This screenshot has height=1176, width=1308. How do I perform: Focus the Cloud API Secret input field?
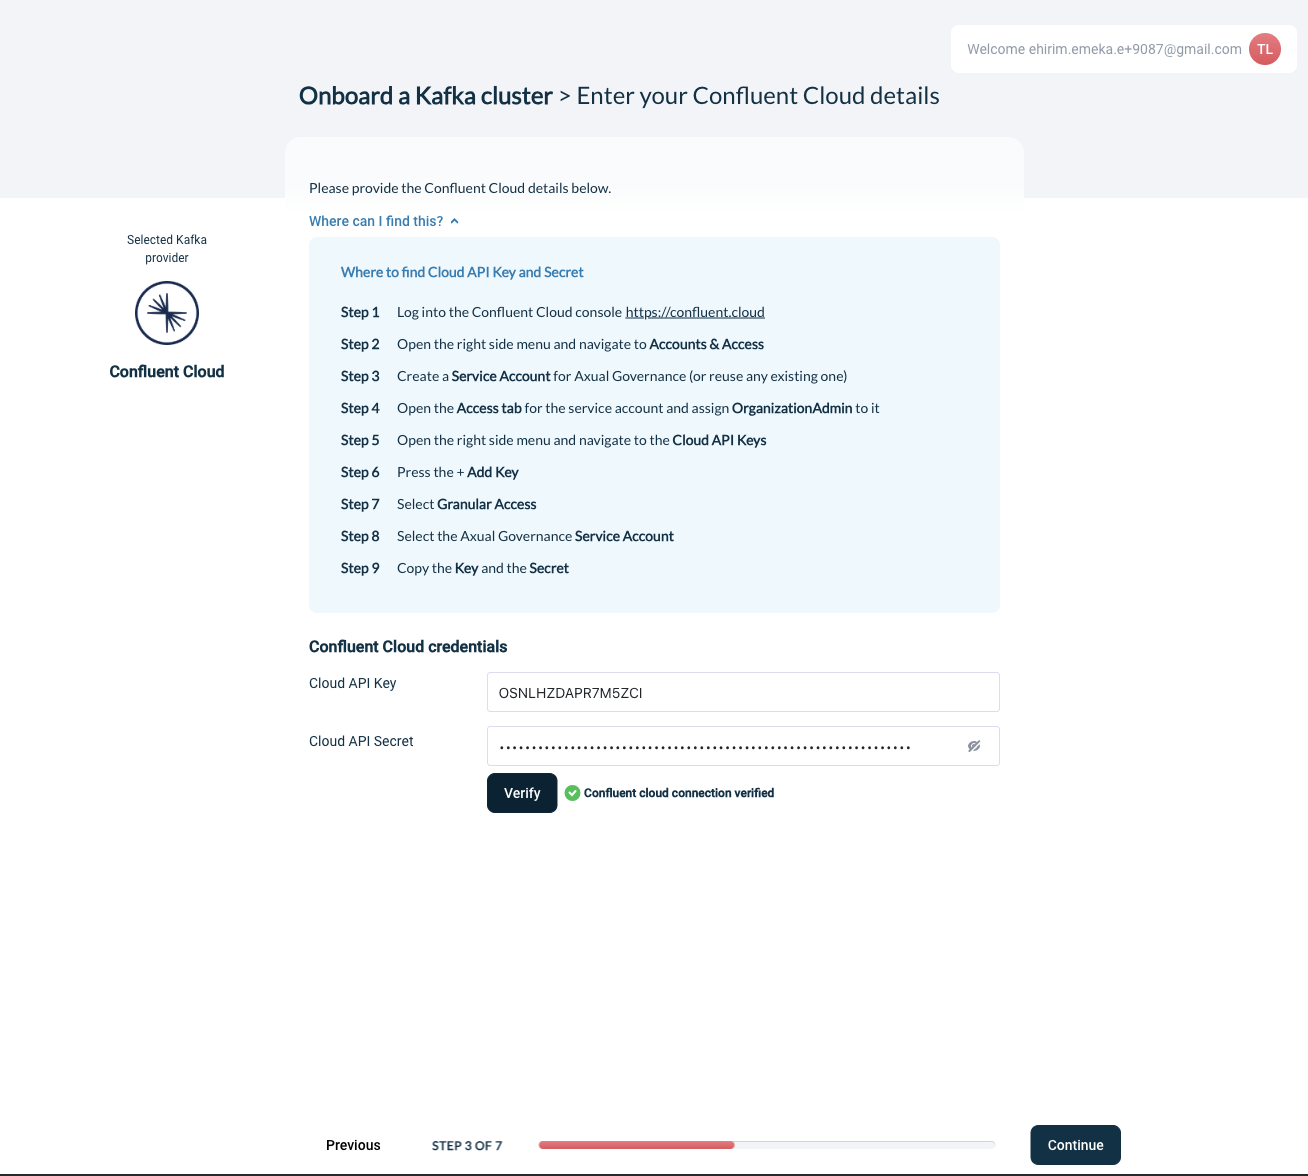tap(743, 746)
